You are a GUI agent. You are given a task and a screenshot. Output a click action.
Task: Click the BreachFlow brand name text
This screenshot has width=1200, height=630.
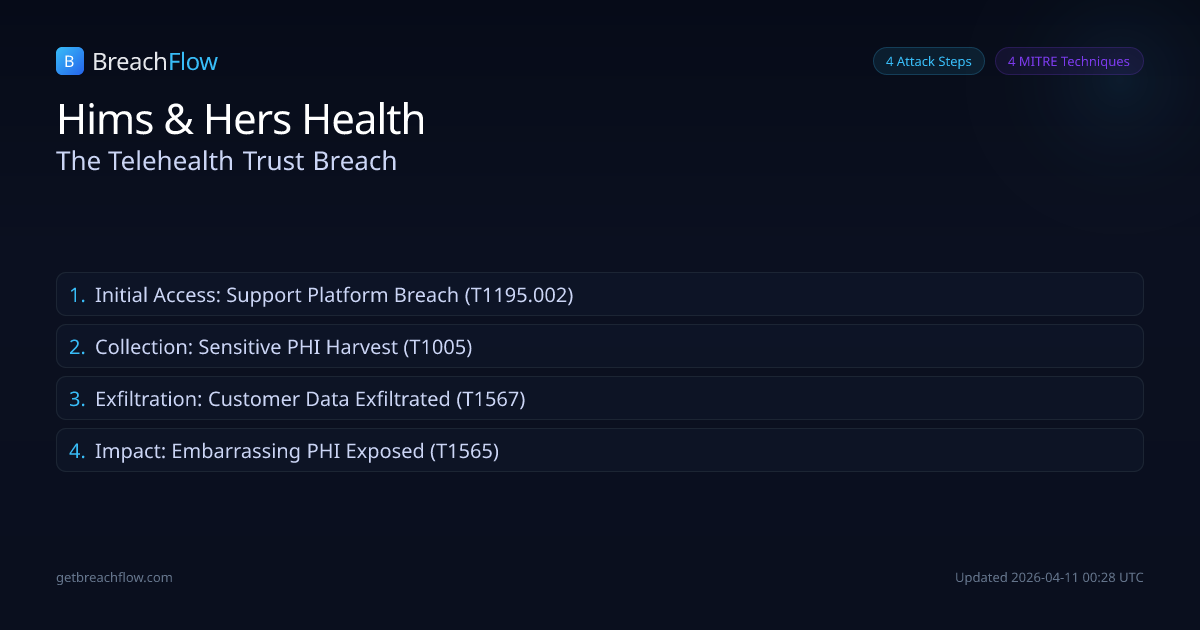(155, 62)
